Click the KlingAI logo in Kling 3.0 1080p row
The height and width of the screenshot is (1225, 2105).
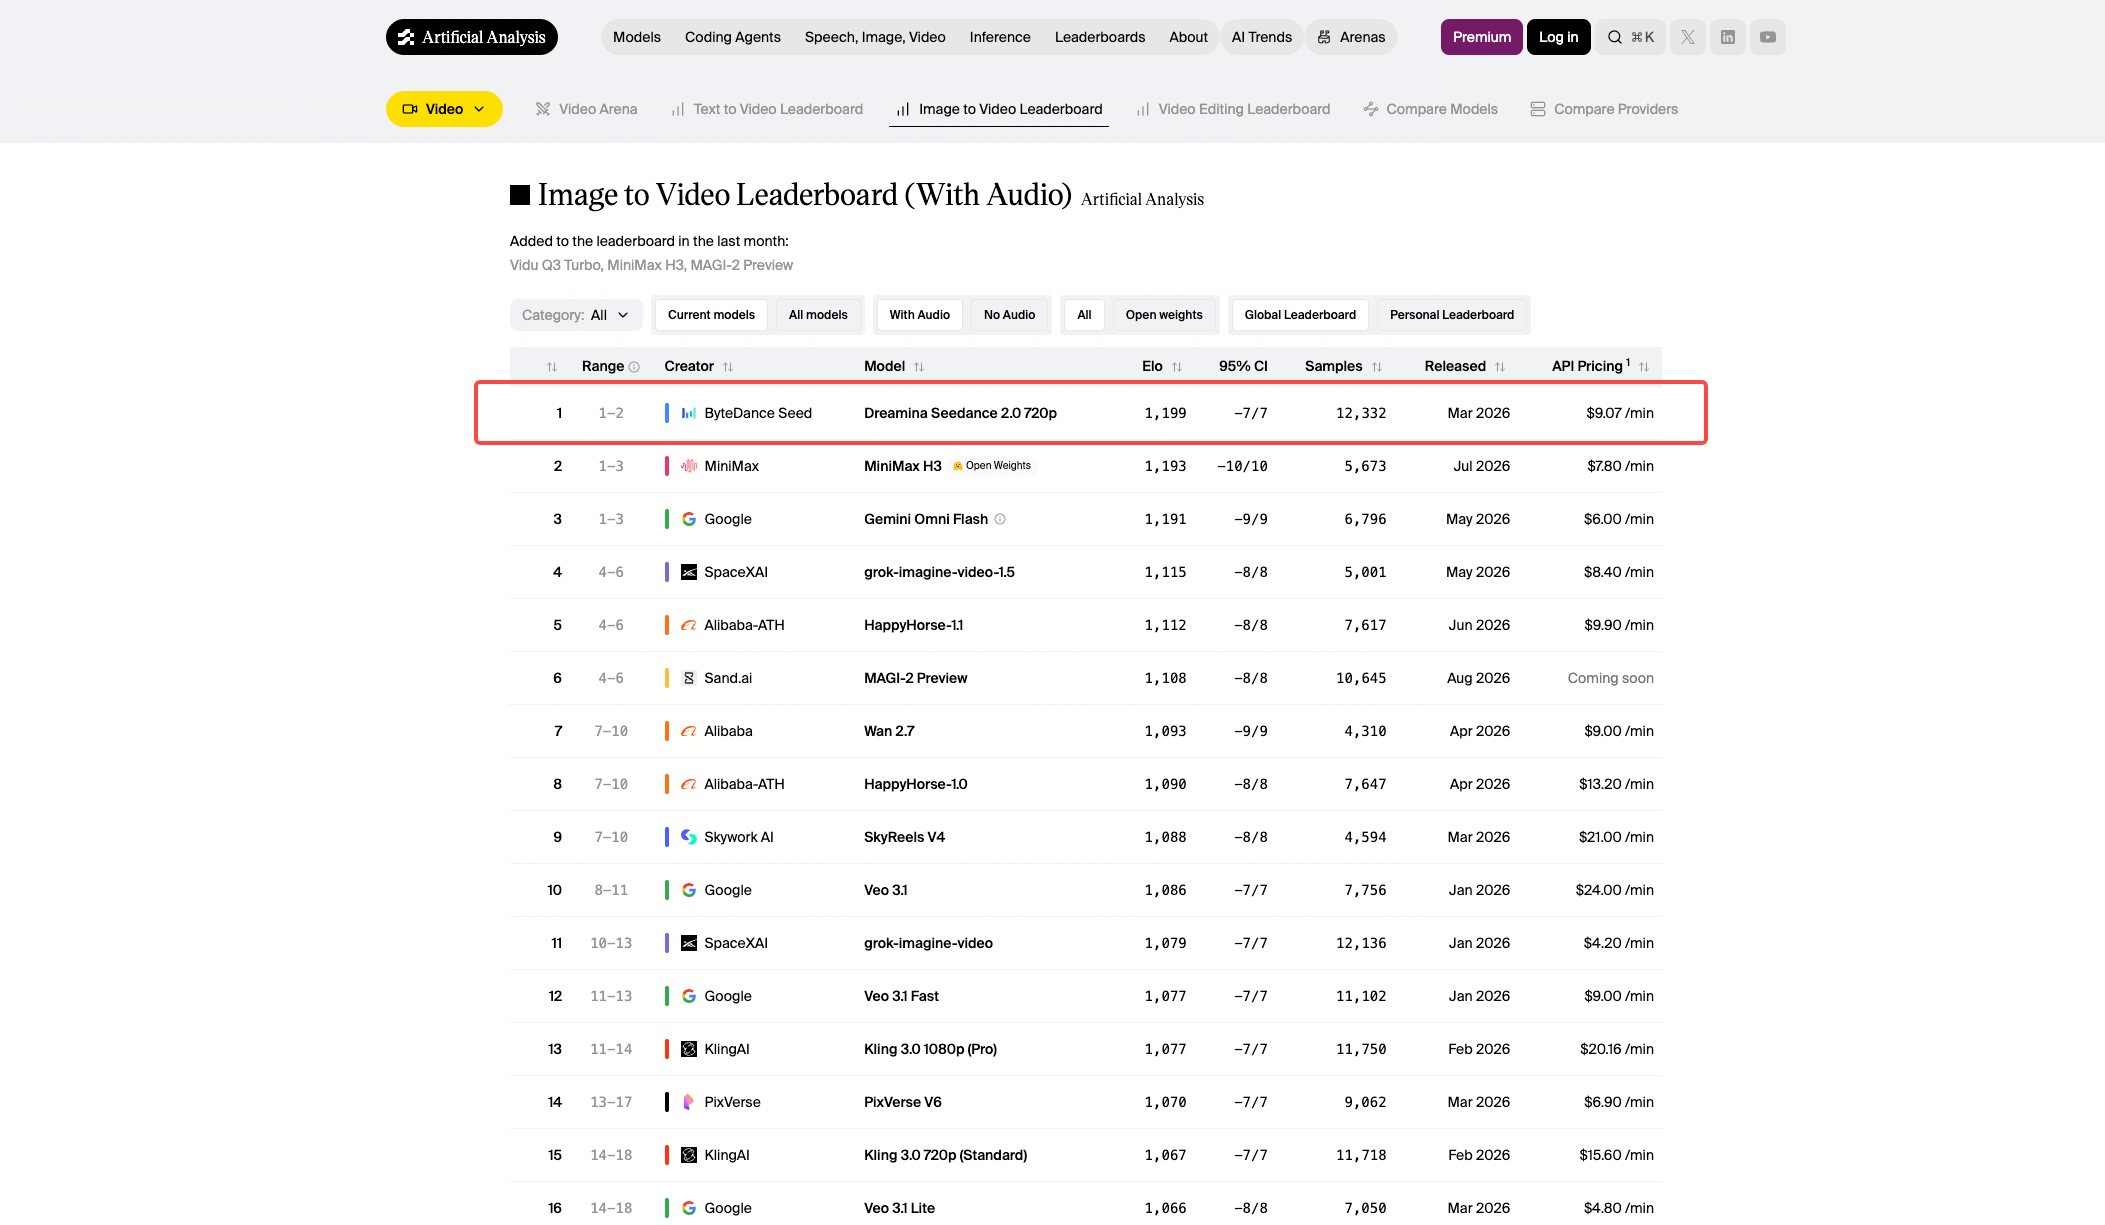tap(689, 1049)
